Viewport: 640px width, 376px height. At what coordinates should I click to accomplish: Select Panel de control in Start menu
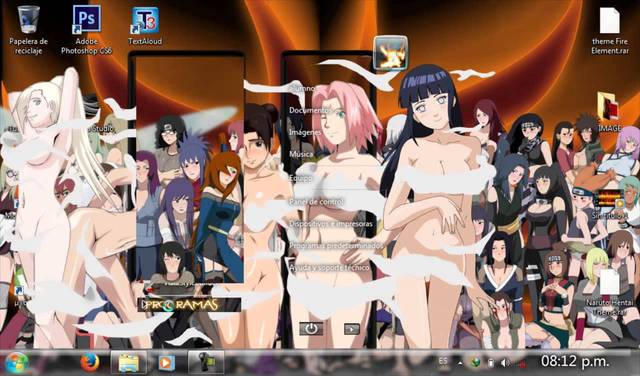click(x=317, y=202)
